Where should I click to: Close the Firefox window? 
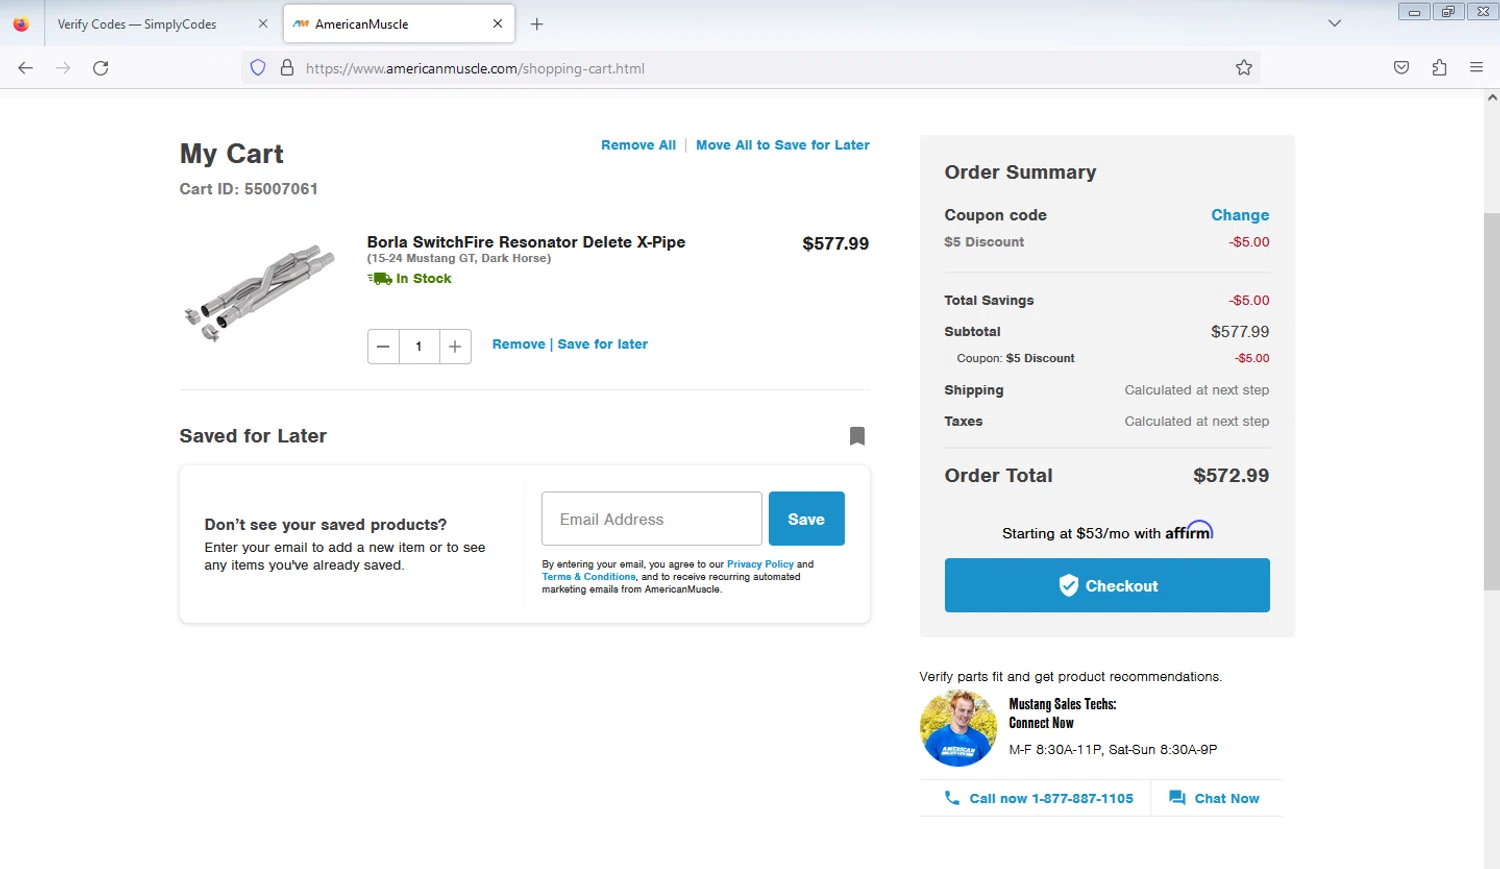click(x=1483, y=12)
